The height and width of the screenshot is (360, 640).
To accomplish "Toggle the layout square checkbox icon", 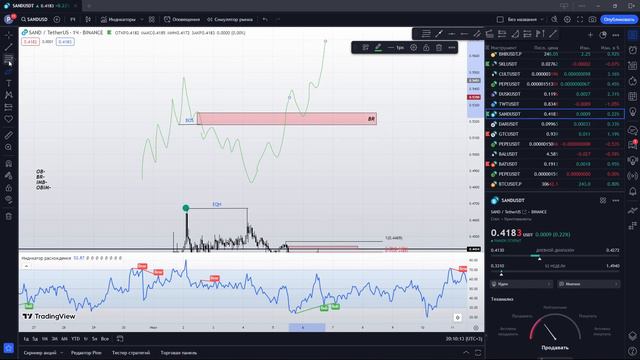I will point(500,19).
